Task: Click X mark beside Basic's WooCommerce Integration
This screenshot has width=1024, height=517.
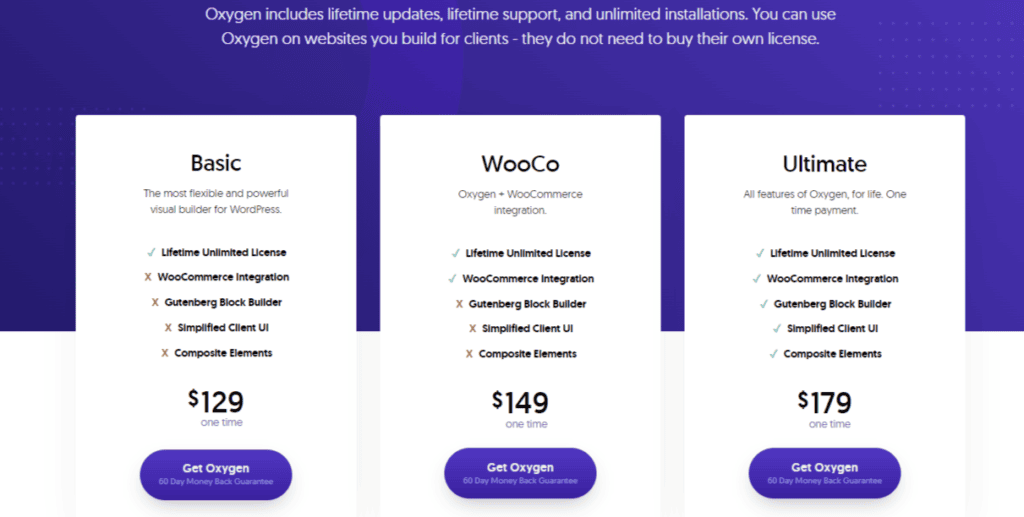Action: 147,278
